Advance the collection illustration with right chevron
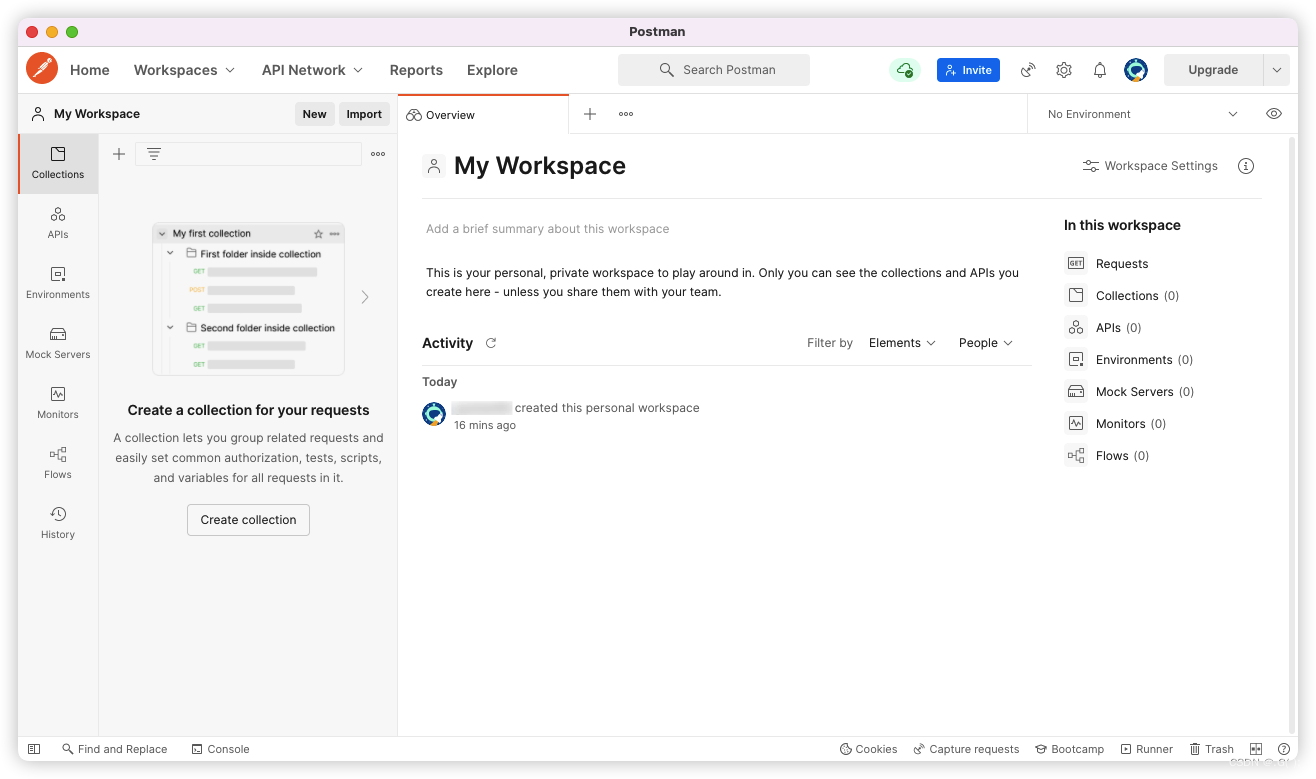 coord(365,297)
